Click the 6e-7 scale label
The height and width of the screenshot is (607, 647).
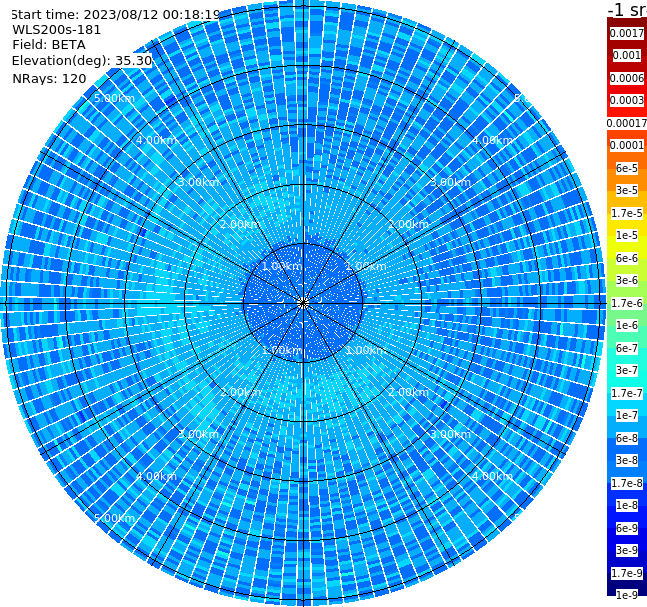(627, 348)
